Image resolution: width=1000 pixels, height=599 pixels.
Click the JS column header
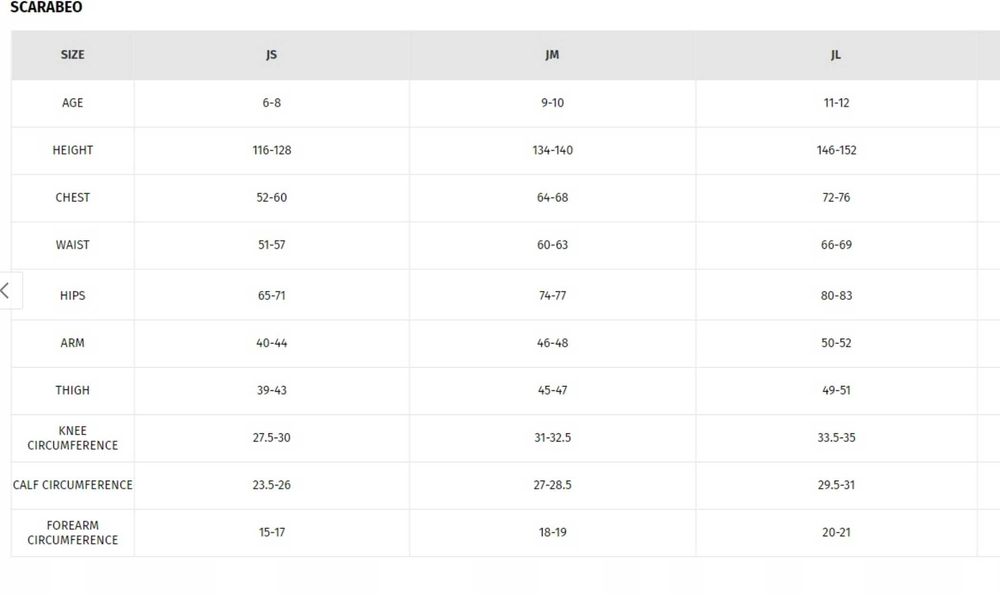pyautogui.click(x=271, y=55)
